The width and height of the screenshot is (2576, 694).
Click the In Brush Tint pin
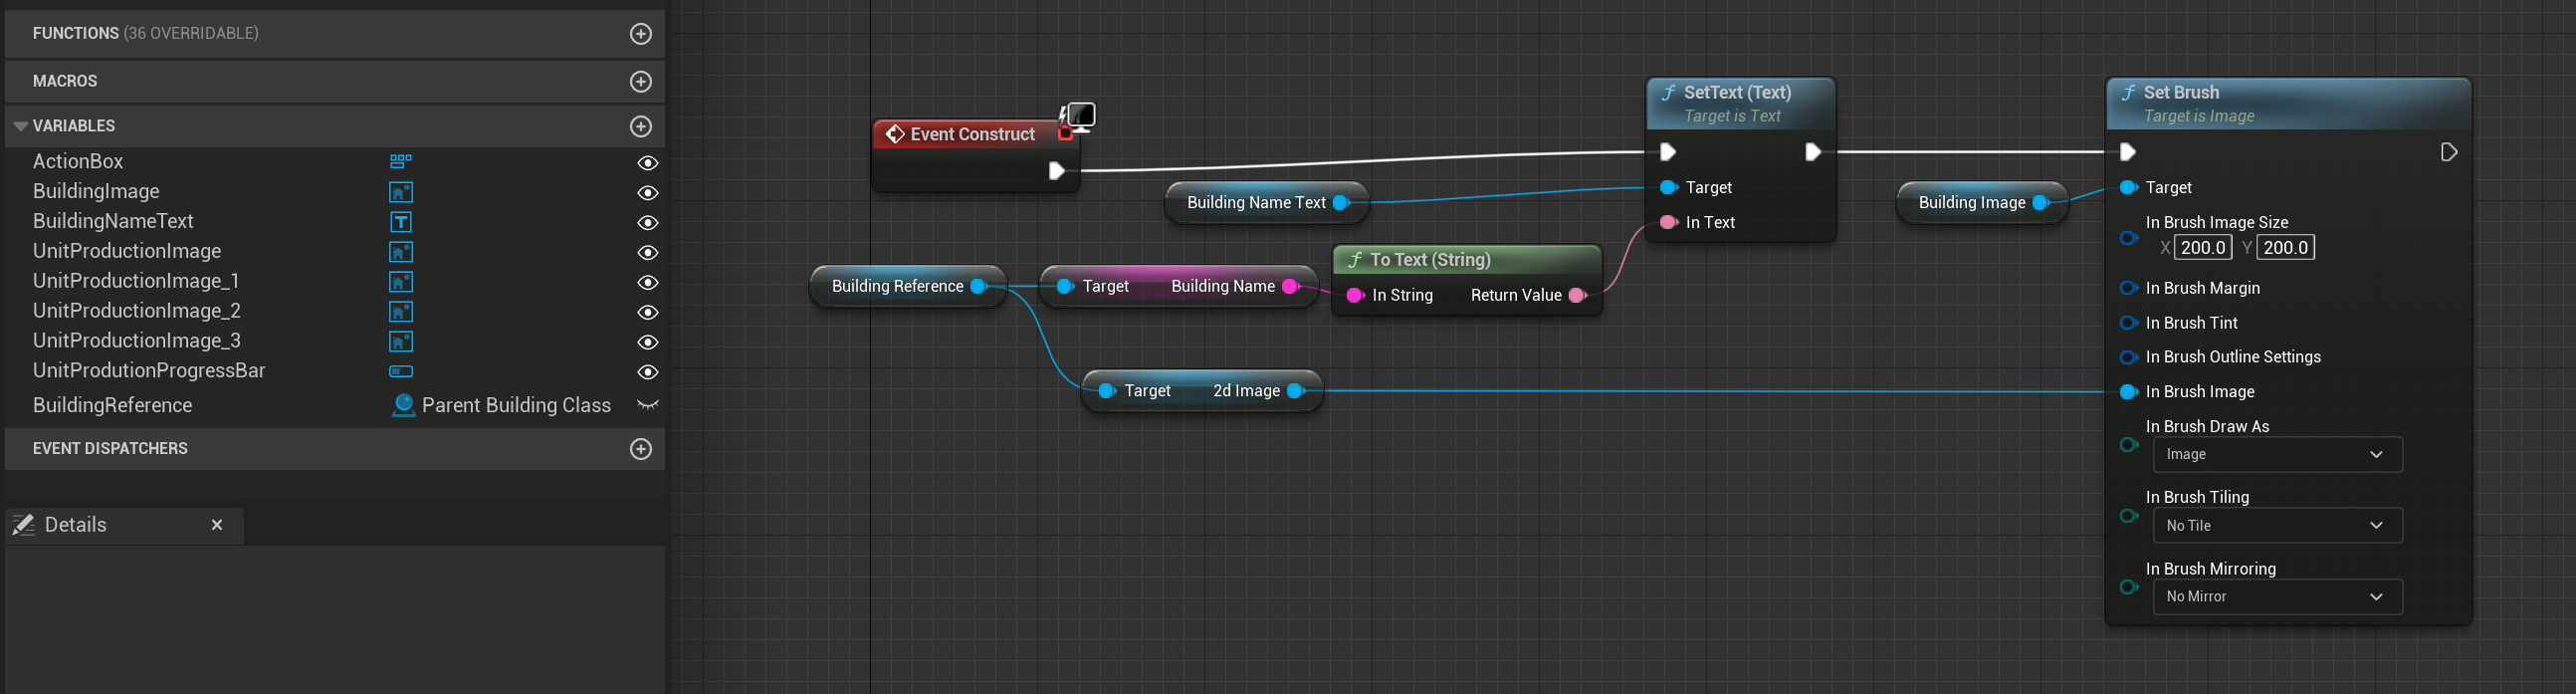(x=2129, y=323)
